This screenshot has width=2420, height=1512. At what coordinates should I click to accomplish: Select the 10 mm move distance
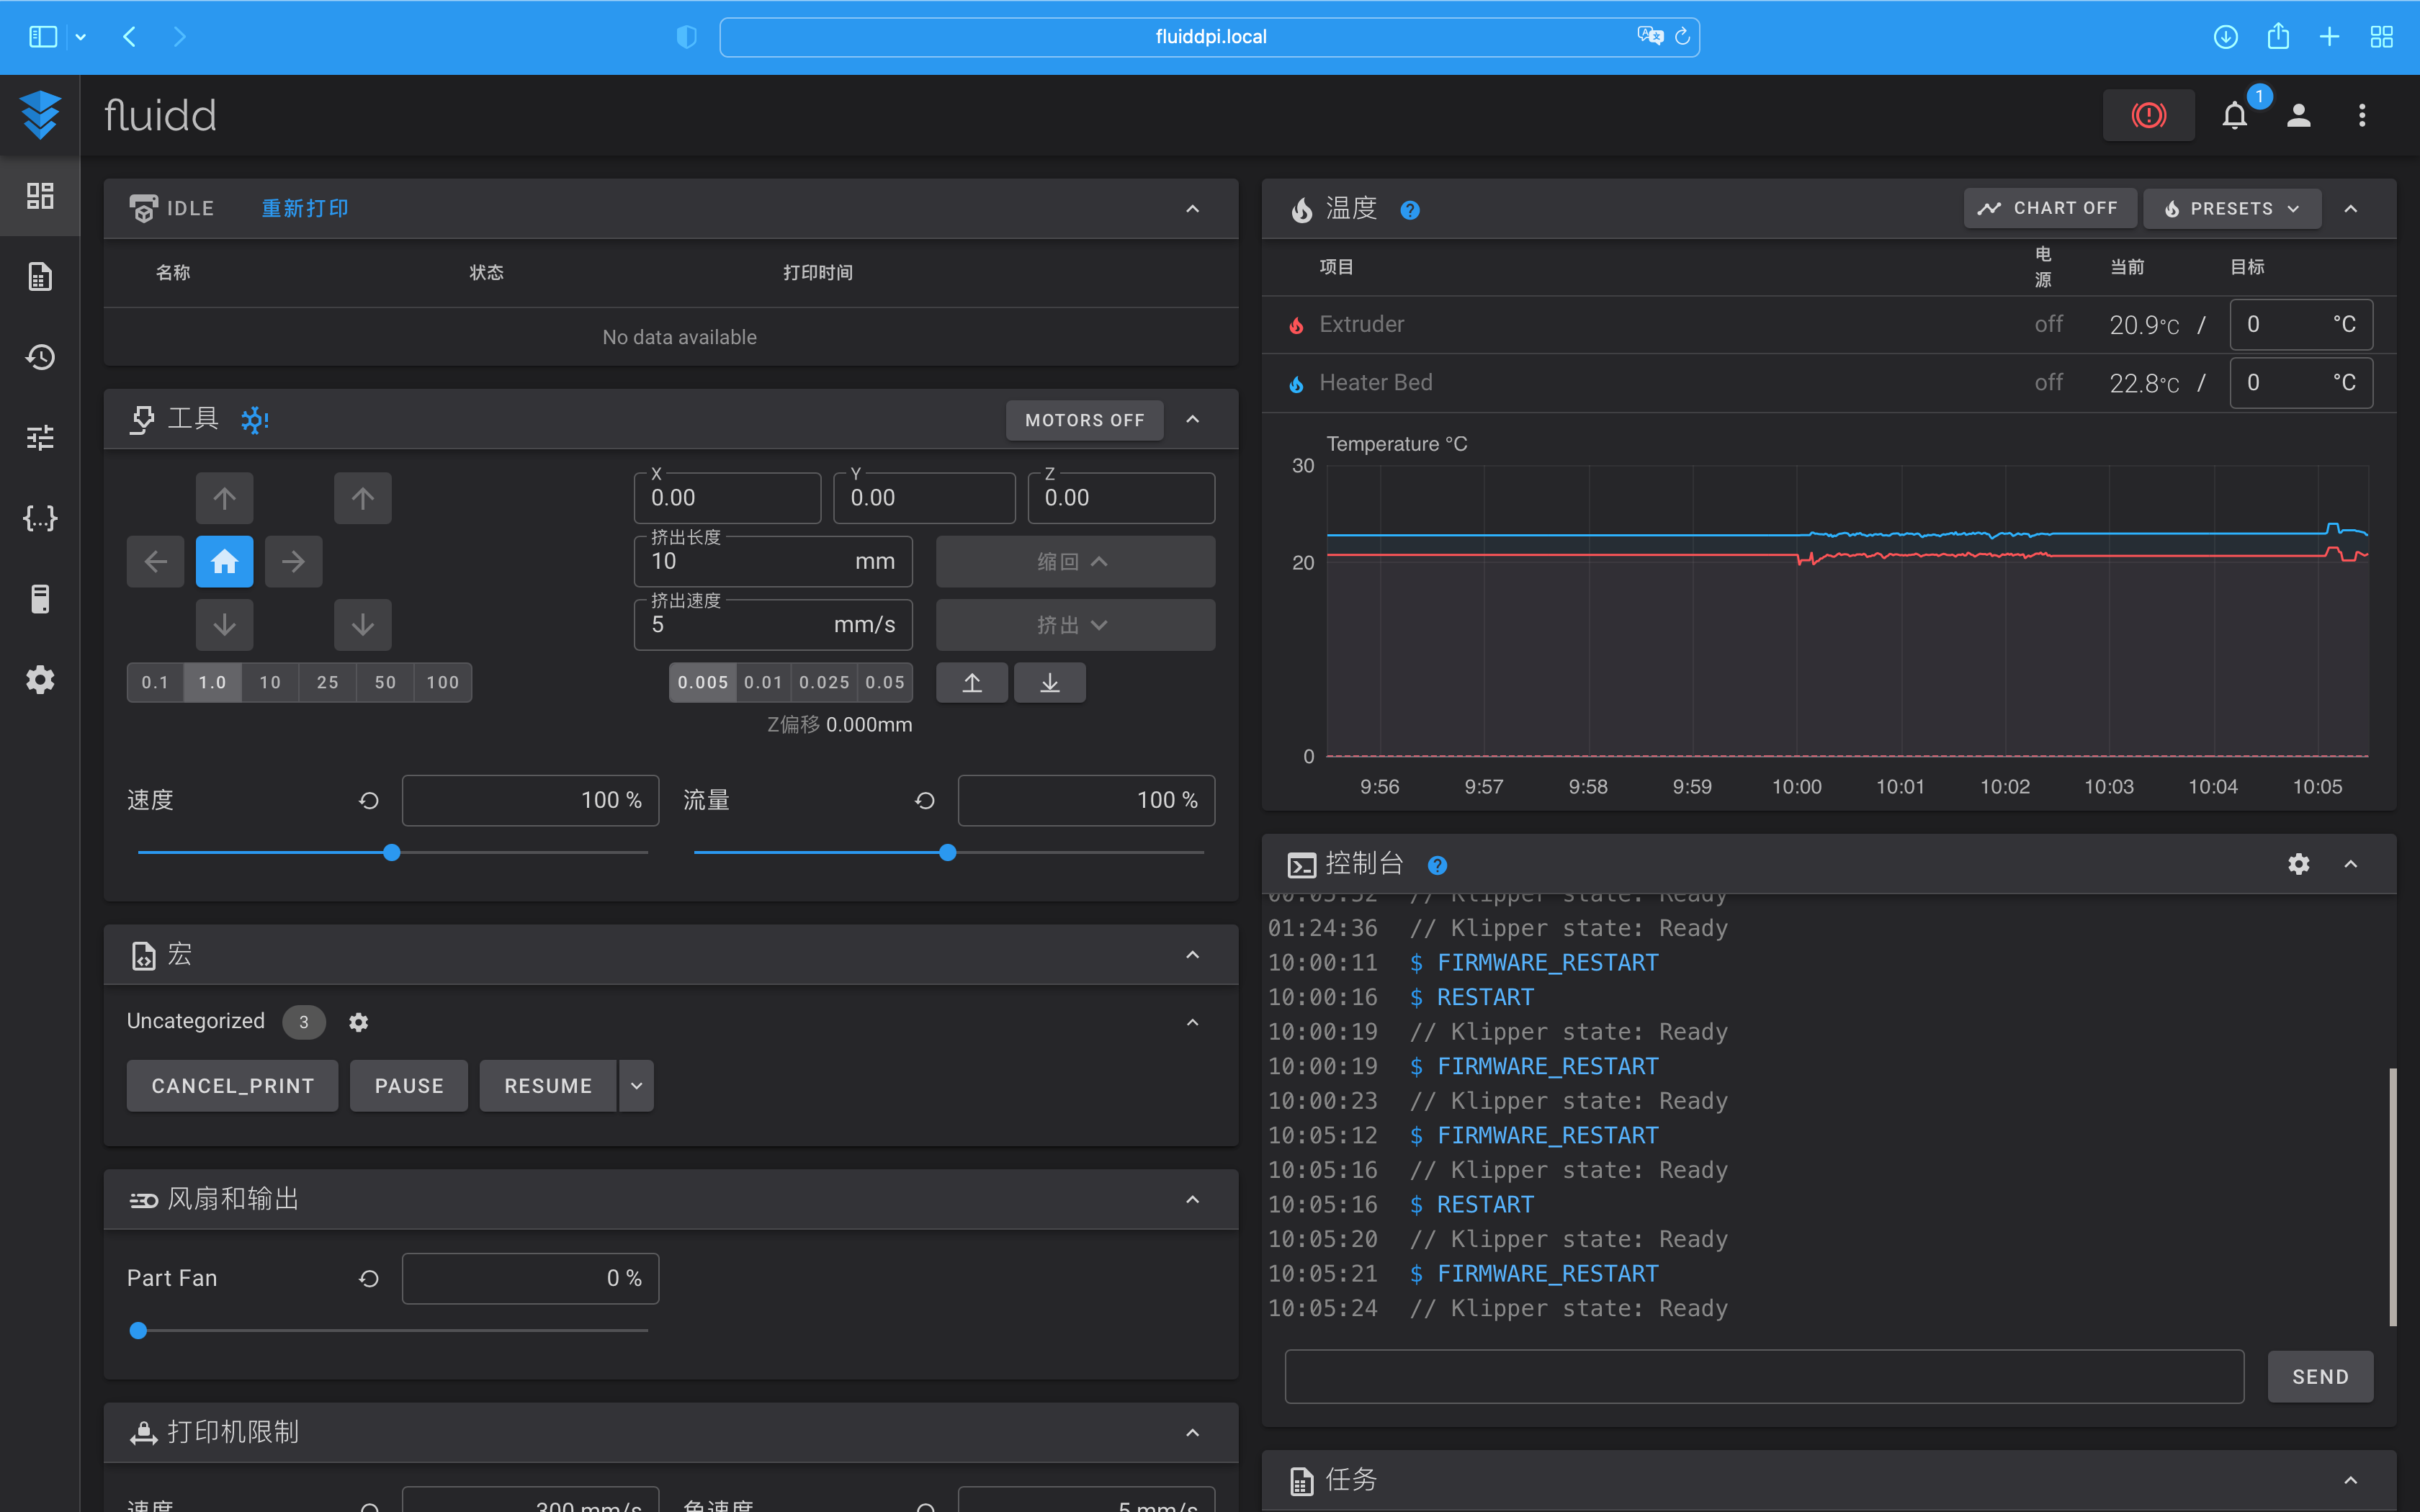[x=270, y=682]
